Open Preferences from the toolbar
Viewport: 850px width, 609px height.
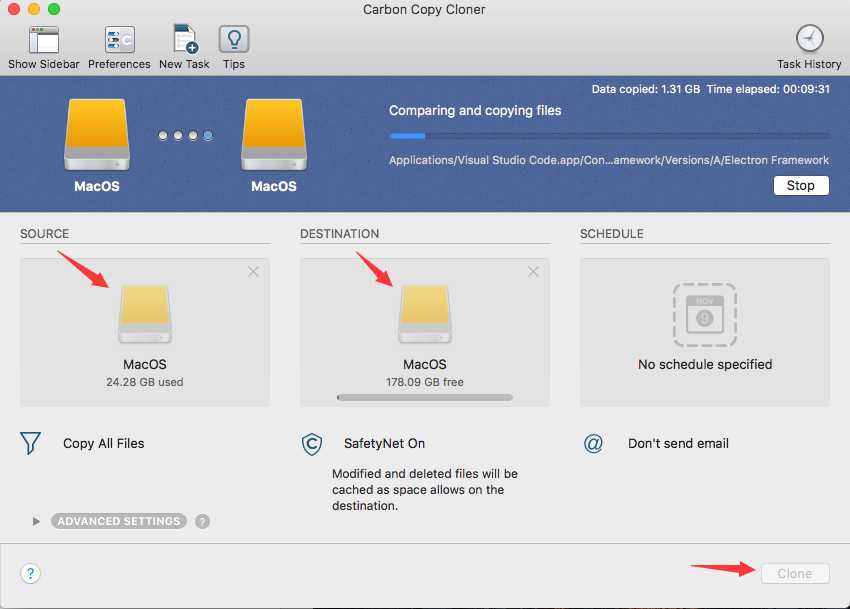point(119,40)
